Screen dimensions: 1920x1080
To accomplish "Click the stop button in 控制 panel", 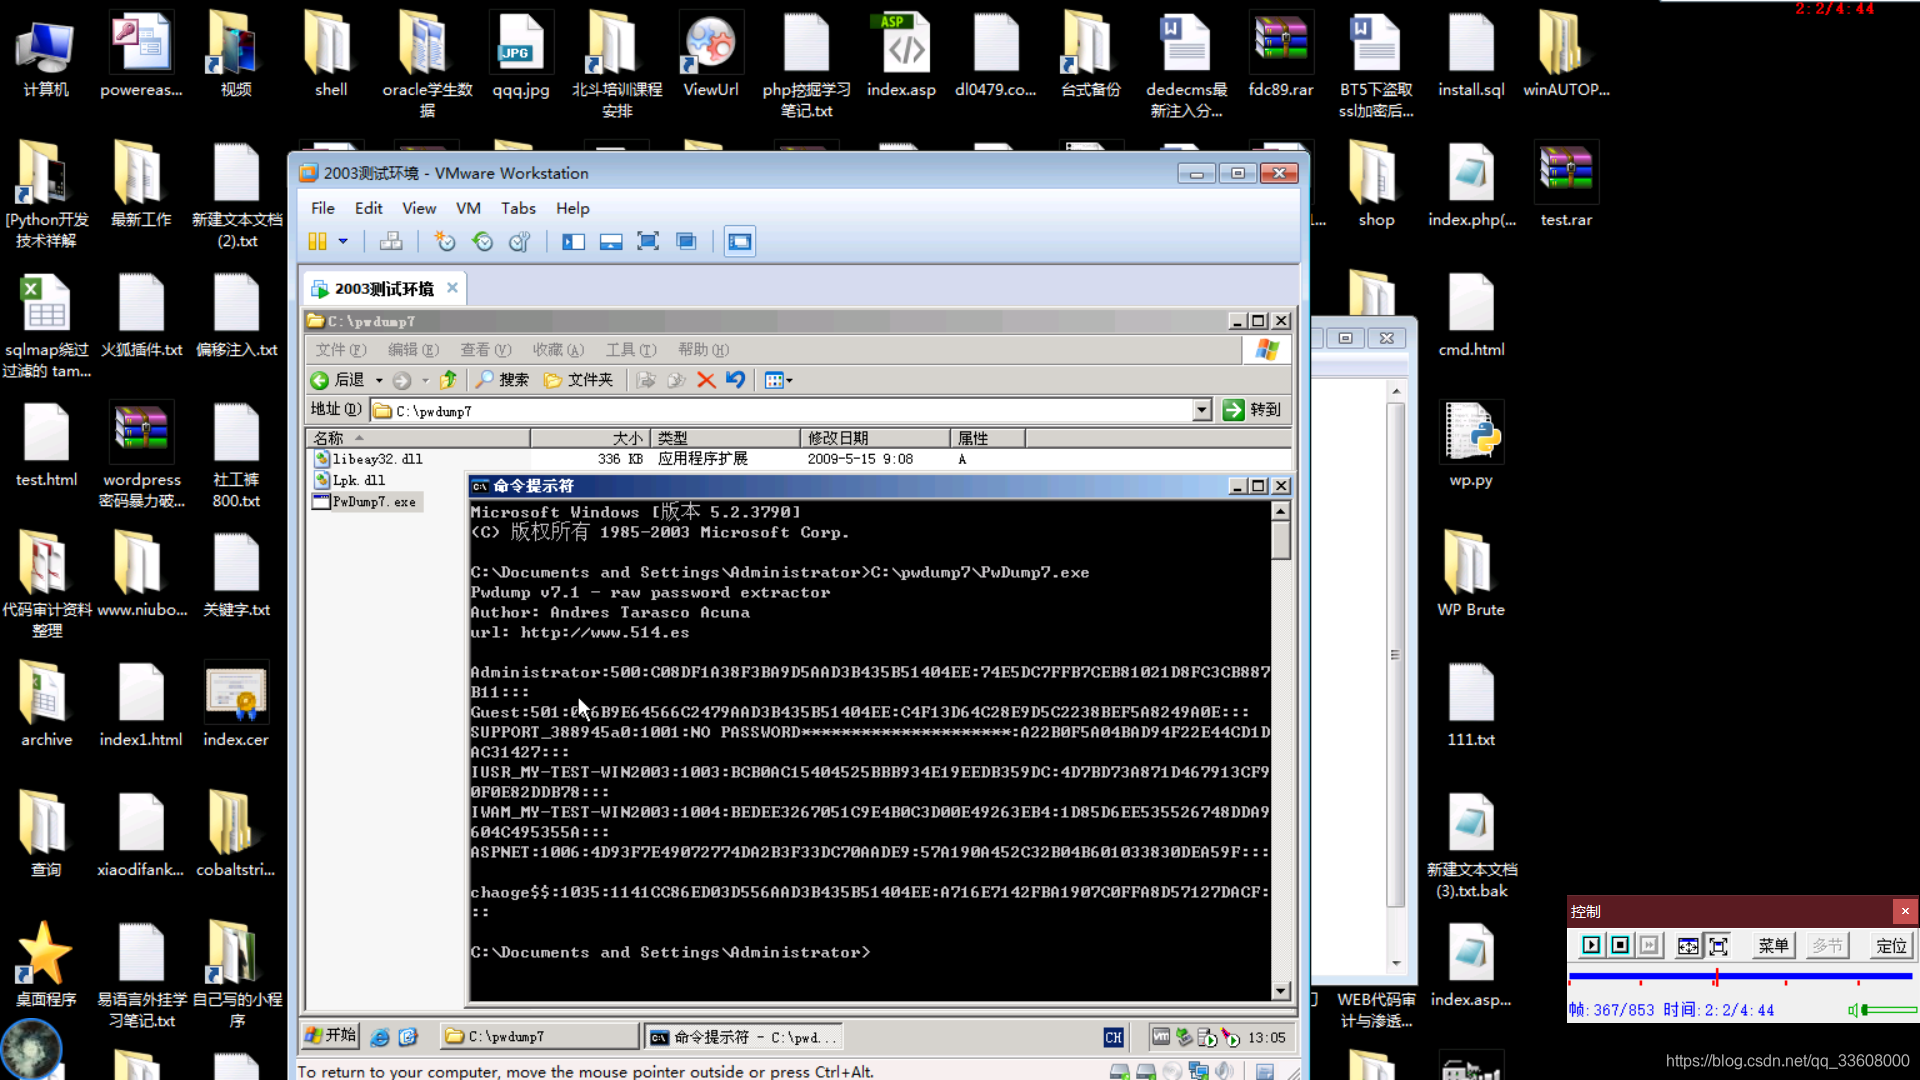I will tap(1620, 946).
